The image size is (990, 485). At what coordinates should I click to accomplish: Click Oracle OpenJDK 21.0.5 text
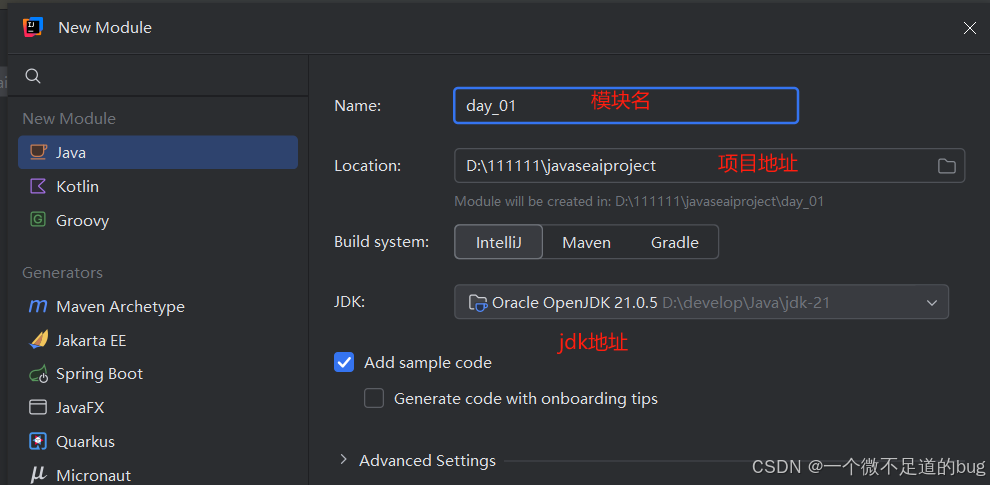coord(575,302)
